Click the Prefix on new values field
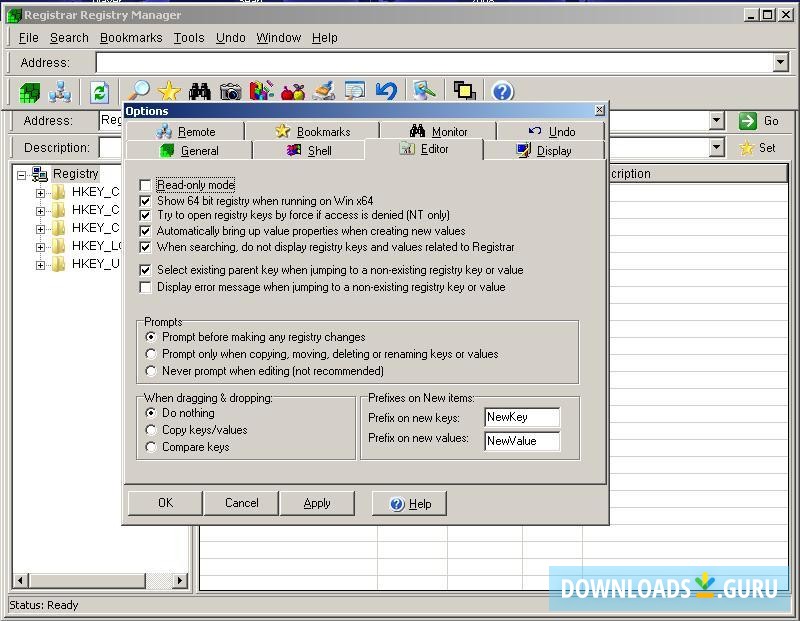Image resolution: width=800 pixels, height=621 pixels. click(x=522, y=440)
